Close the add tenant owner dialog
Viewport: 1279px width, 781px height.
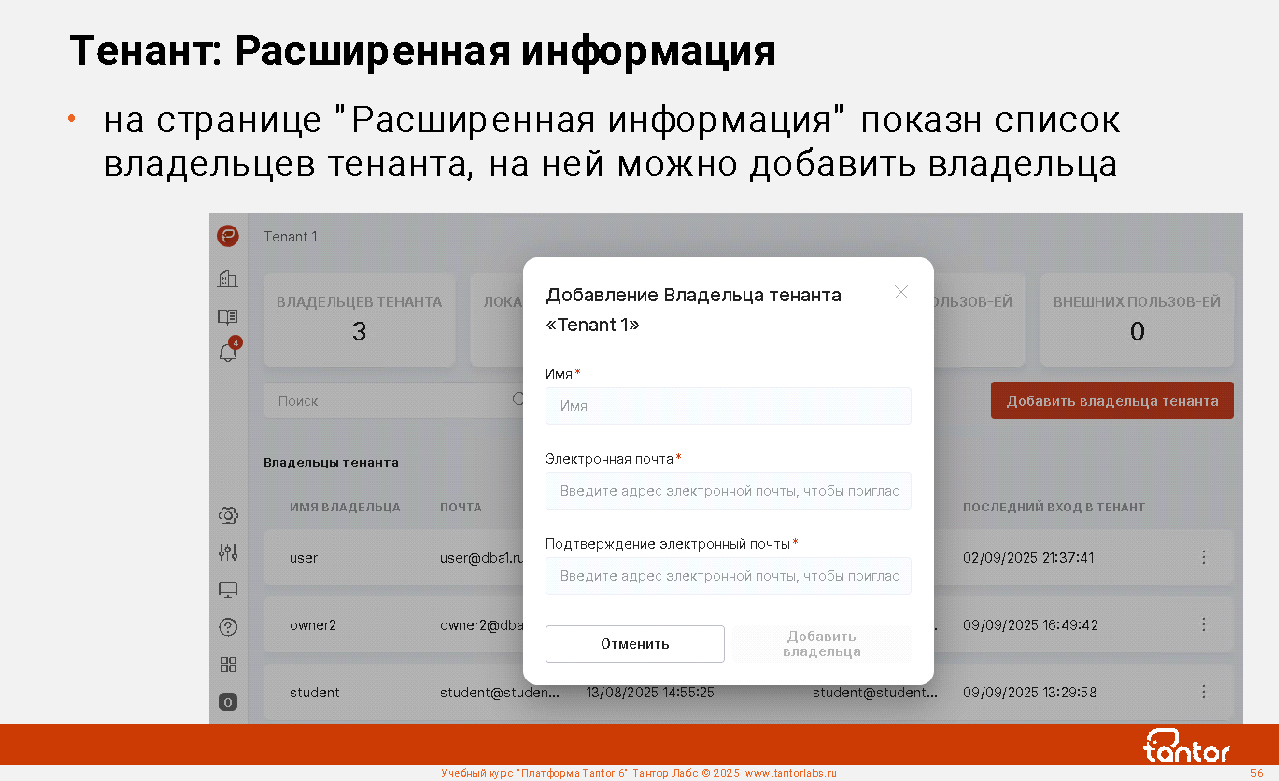click(x=901, y=292)
